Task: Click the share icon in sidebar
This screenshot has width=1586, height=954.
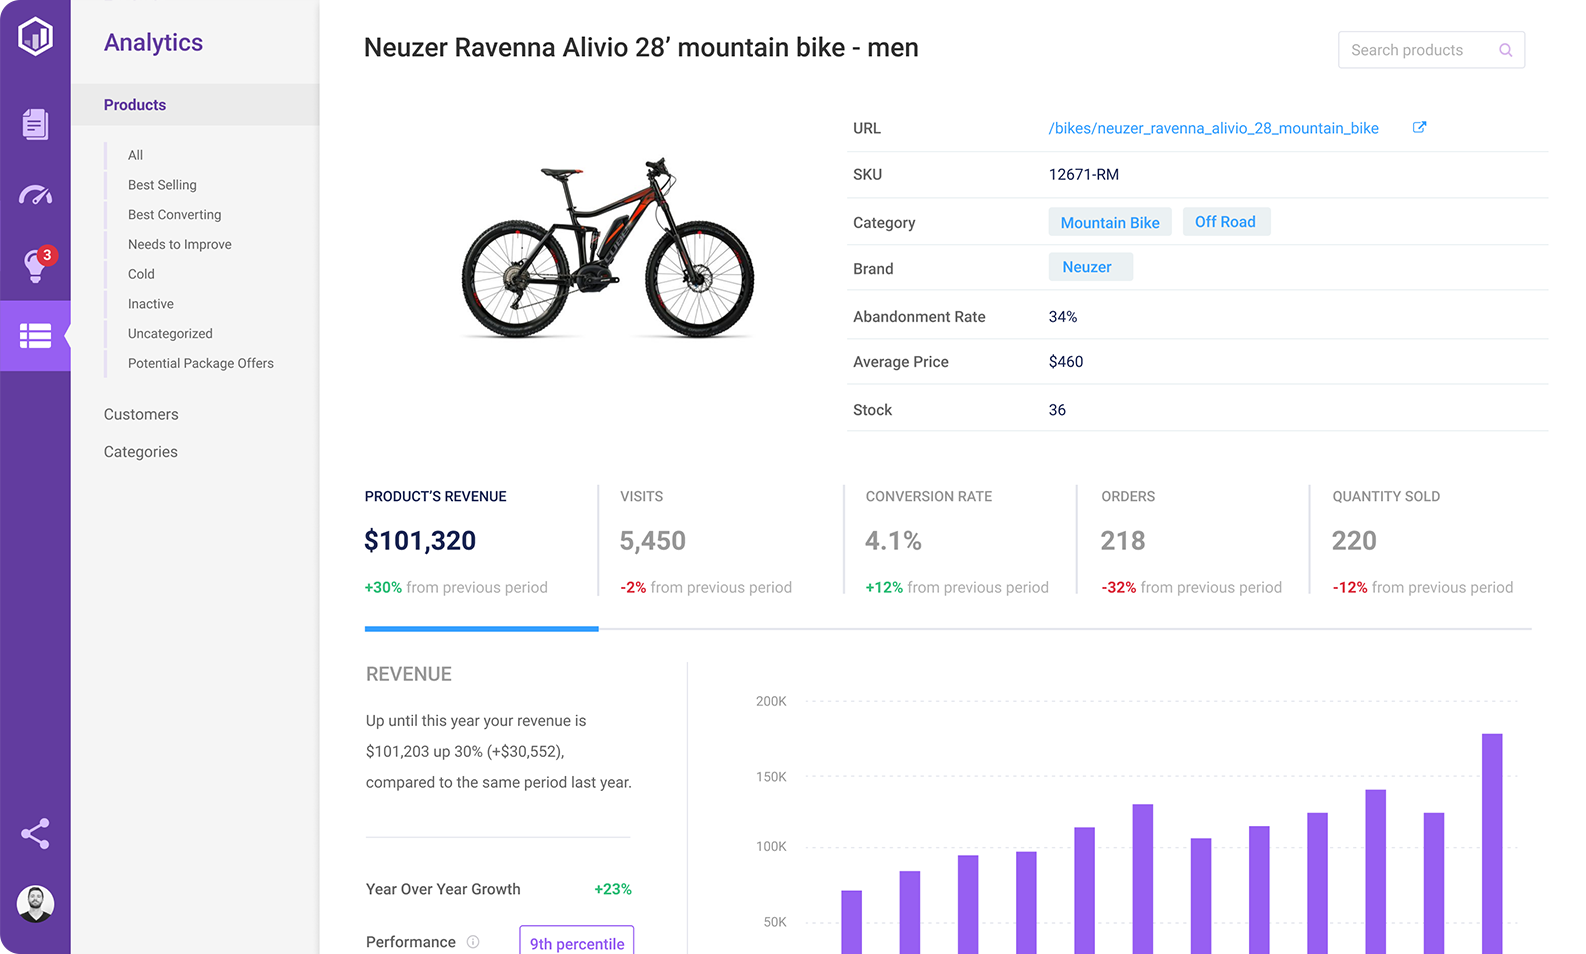Action: pos(35,834)
